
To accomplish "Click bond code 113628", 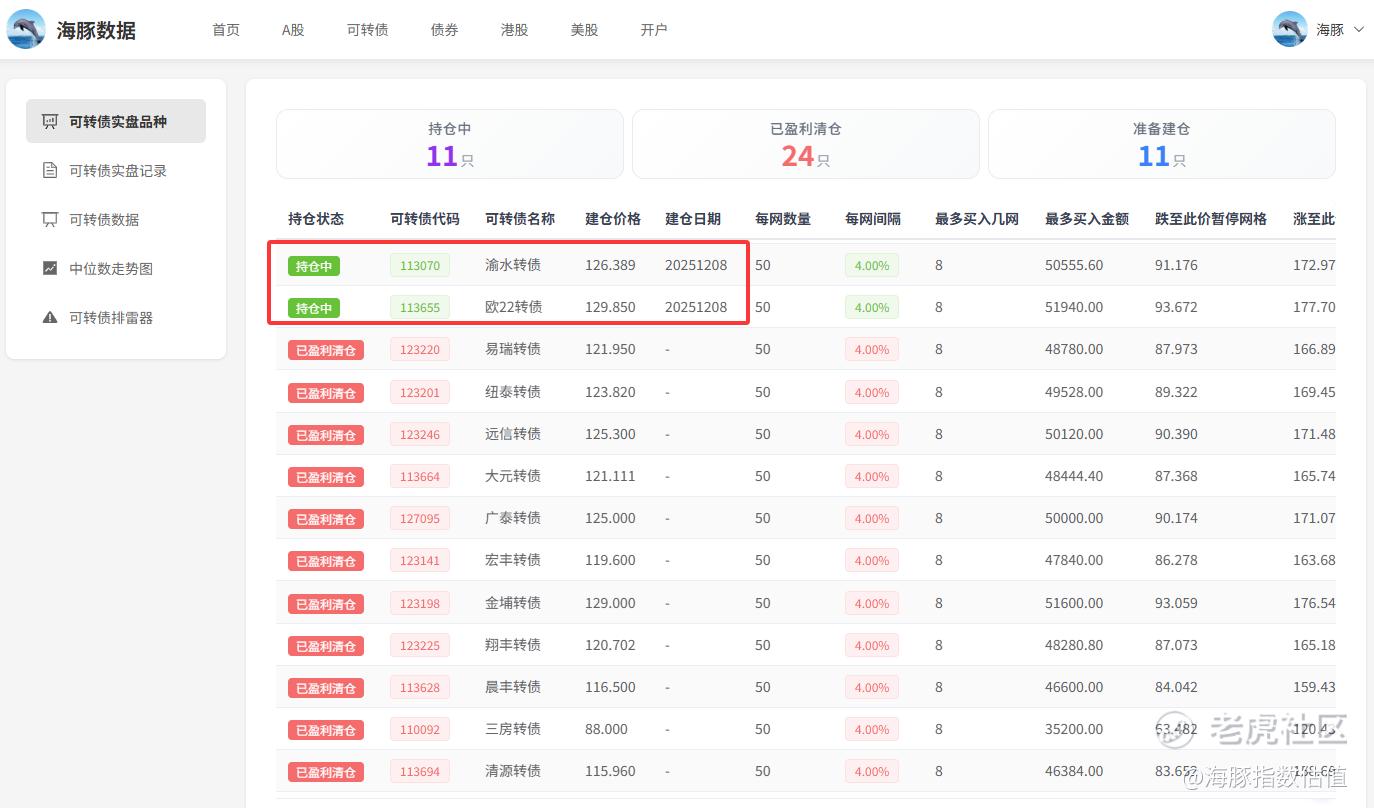I will pyautogui.click(x=420, y=687).
